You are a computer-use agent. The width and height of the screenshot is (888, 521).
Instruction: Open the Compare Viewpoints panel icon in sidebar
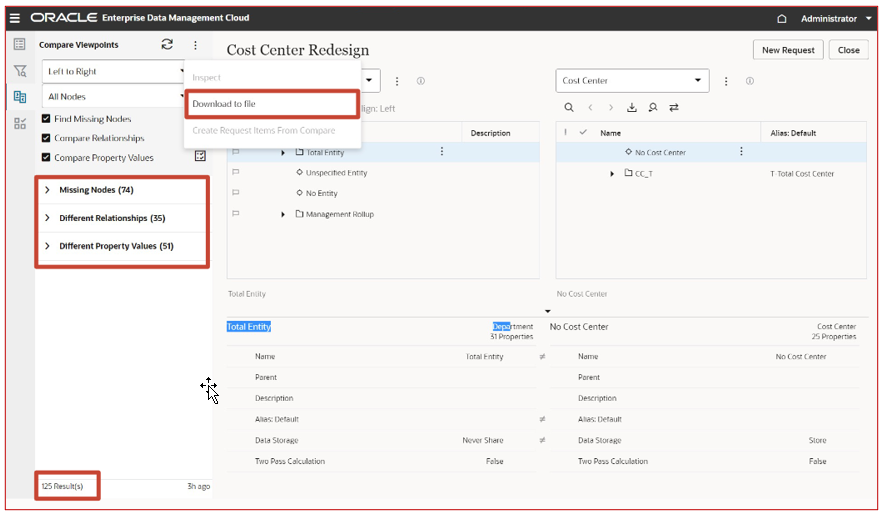20,97
